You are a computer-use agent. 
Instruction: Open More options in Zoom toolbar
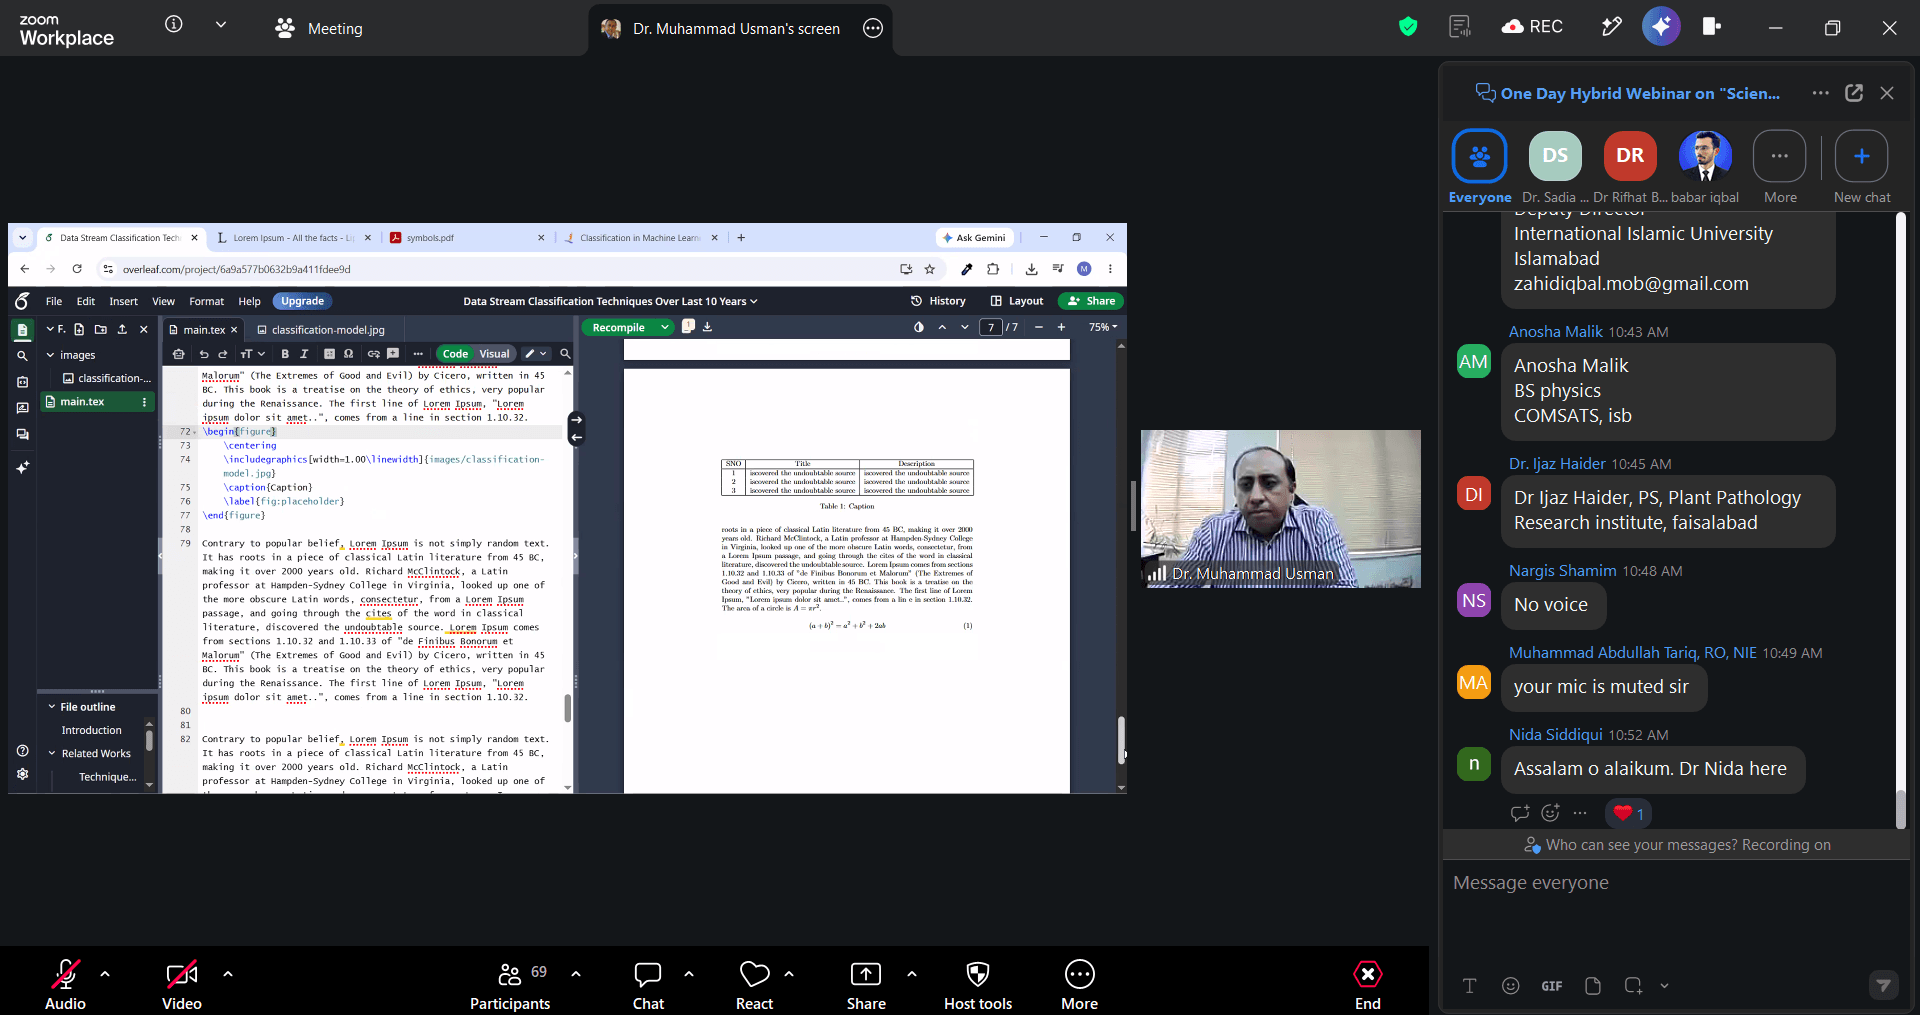(1080, 984)
